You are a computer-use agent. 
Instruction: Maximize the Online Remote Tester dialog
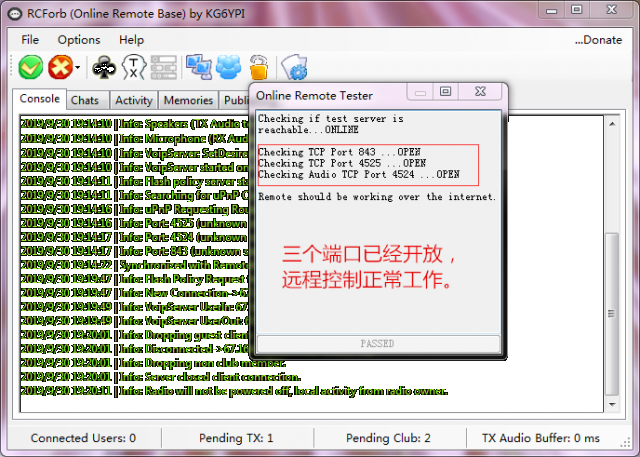pos(445,91)
